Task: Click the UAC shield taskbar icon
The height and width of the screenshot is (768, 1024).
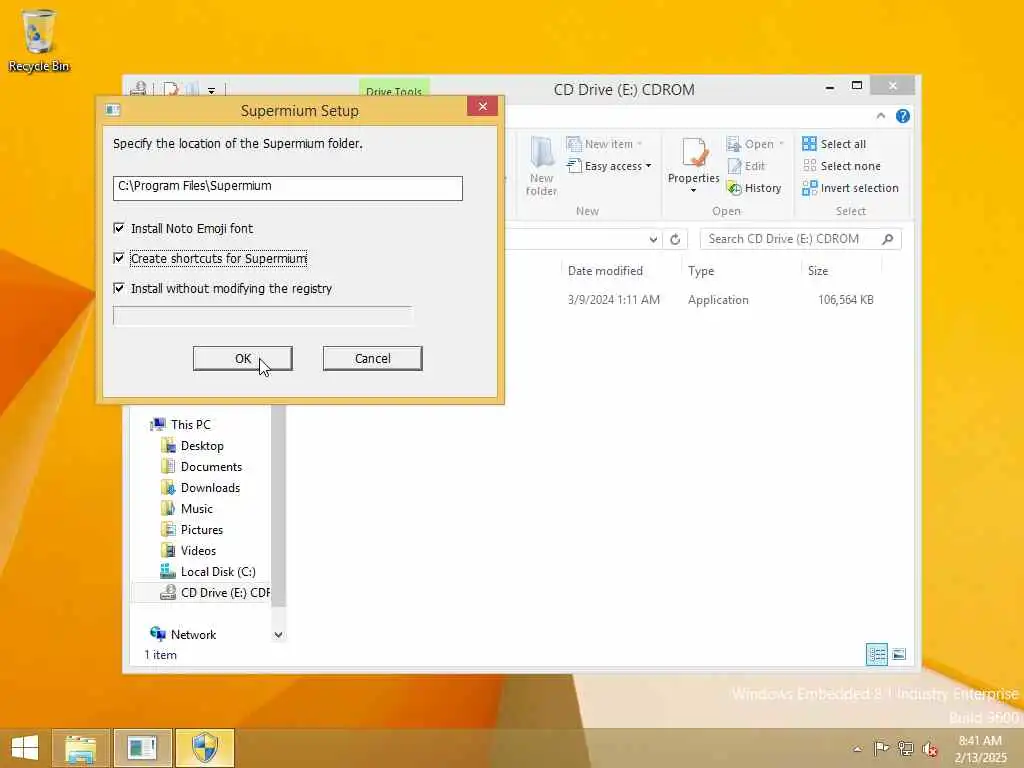Action: pos(204,748)
